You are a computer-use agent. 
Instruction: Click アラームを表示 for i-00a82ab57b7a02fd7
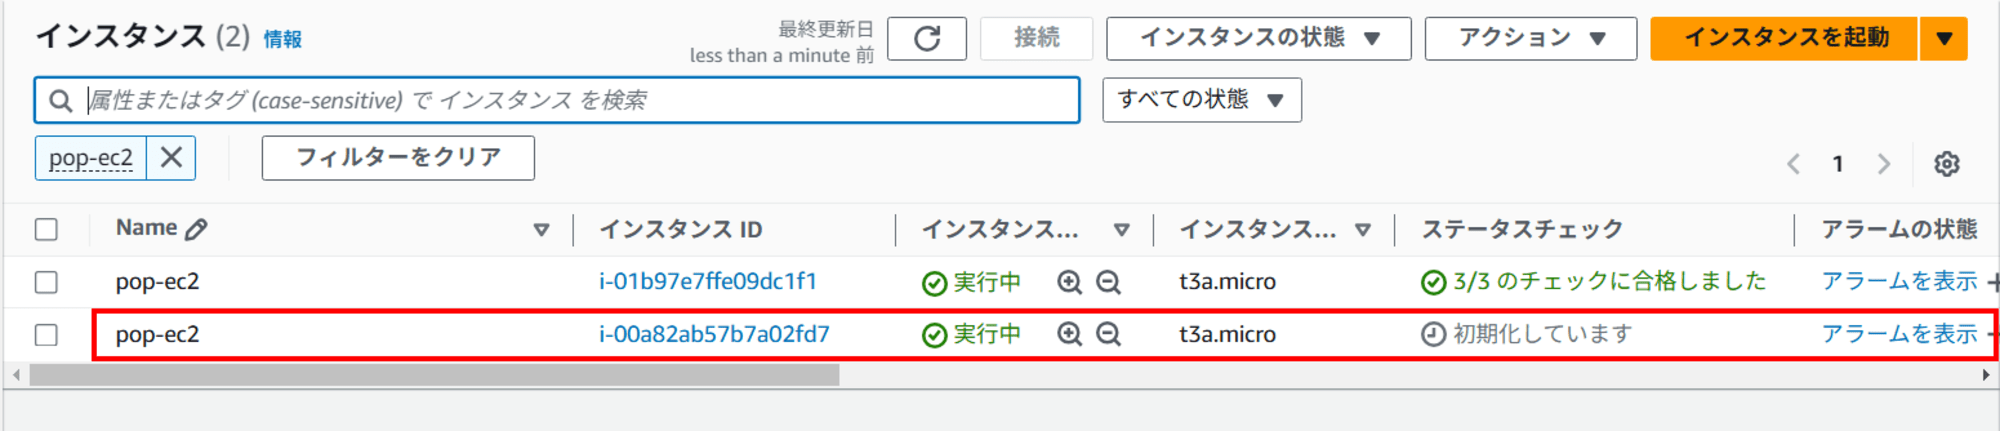pos(1899,334)
